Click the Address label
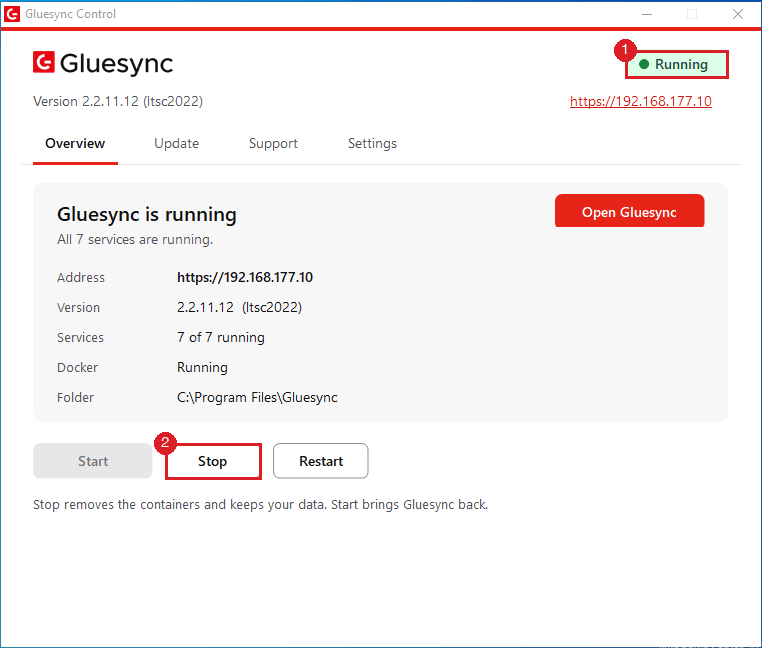 pyautogui.click(x=81, y=277)
